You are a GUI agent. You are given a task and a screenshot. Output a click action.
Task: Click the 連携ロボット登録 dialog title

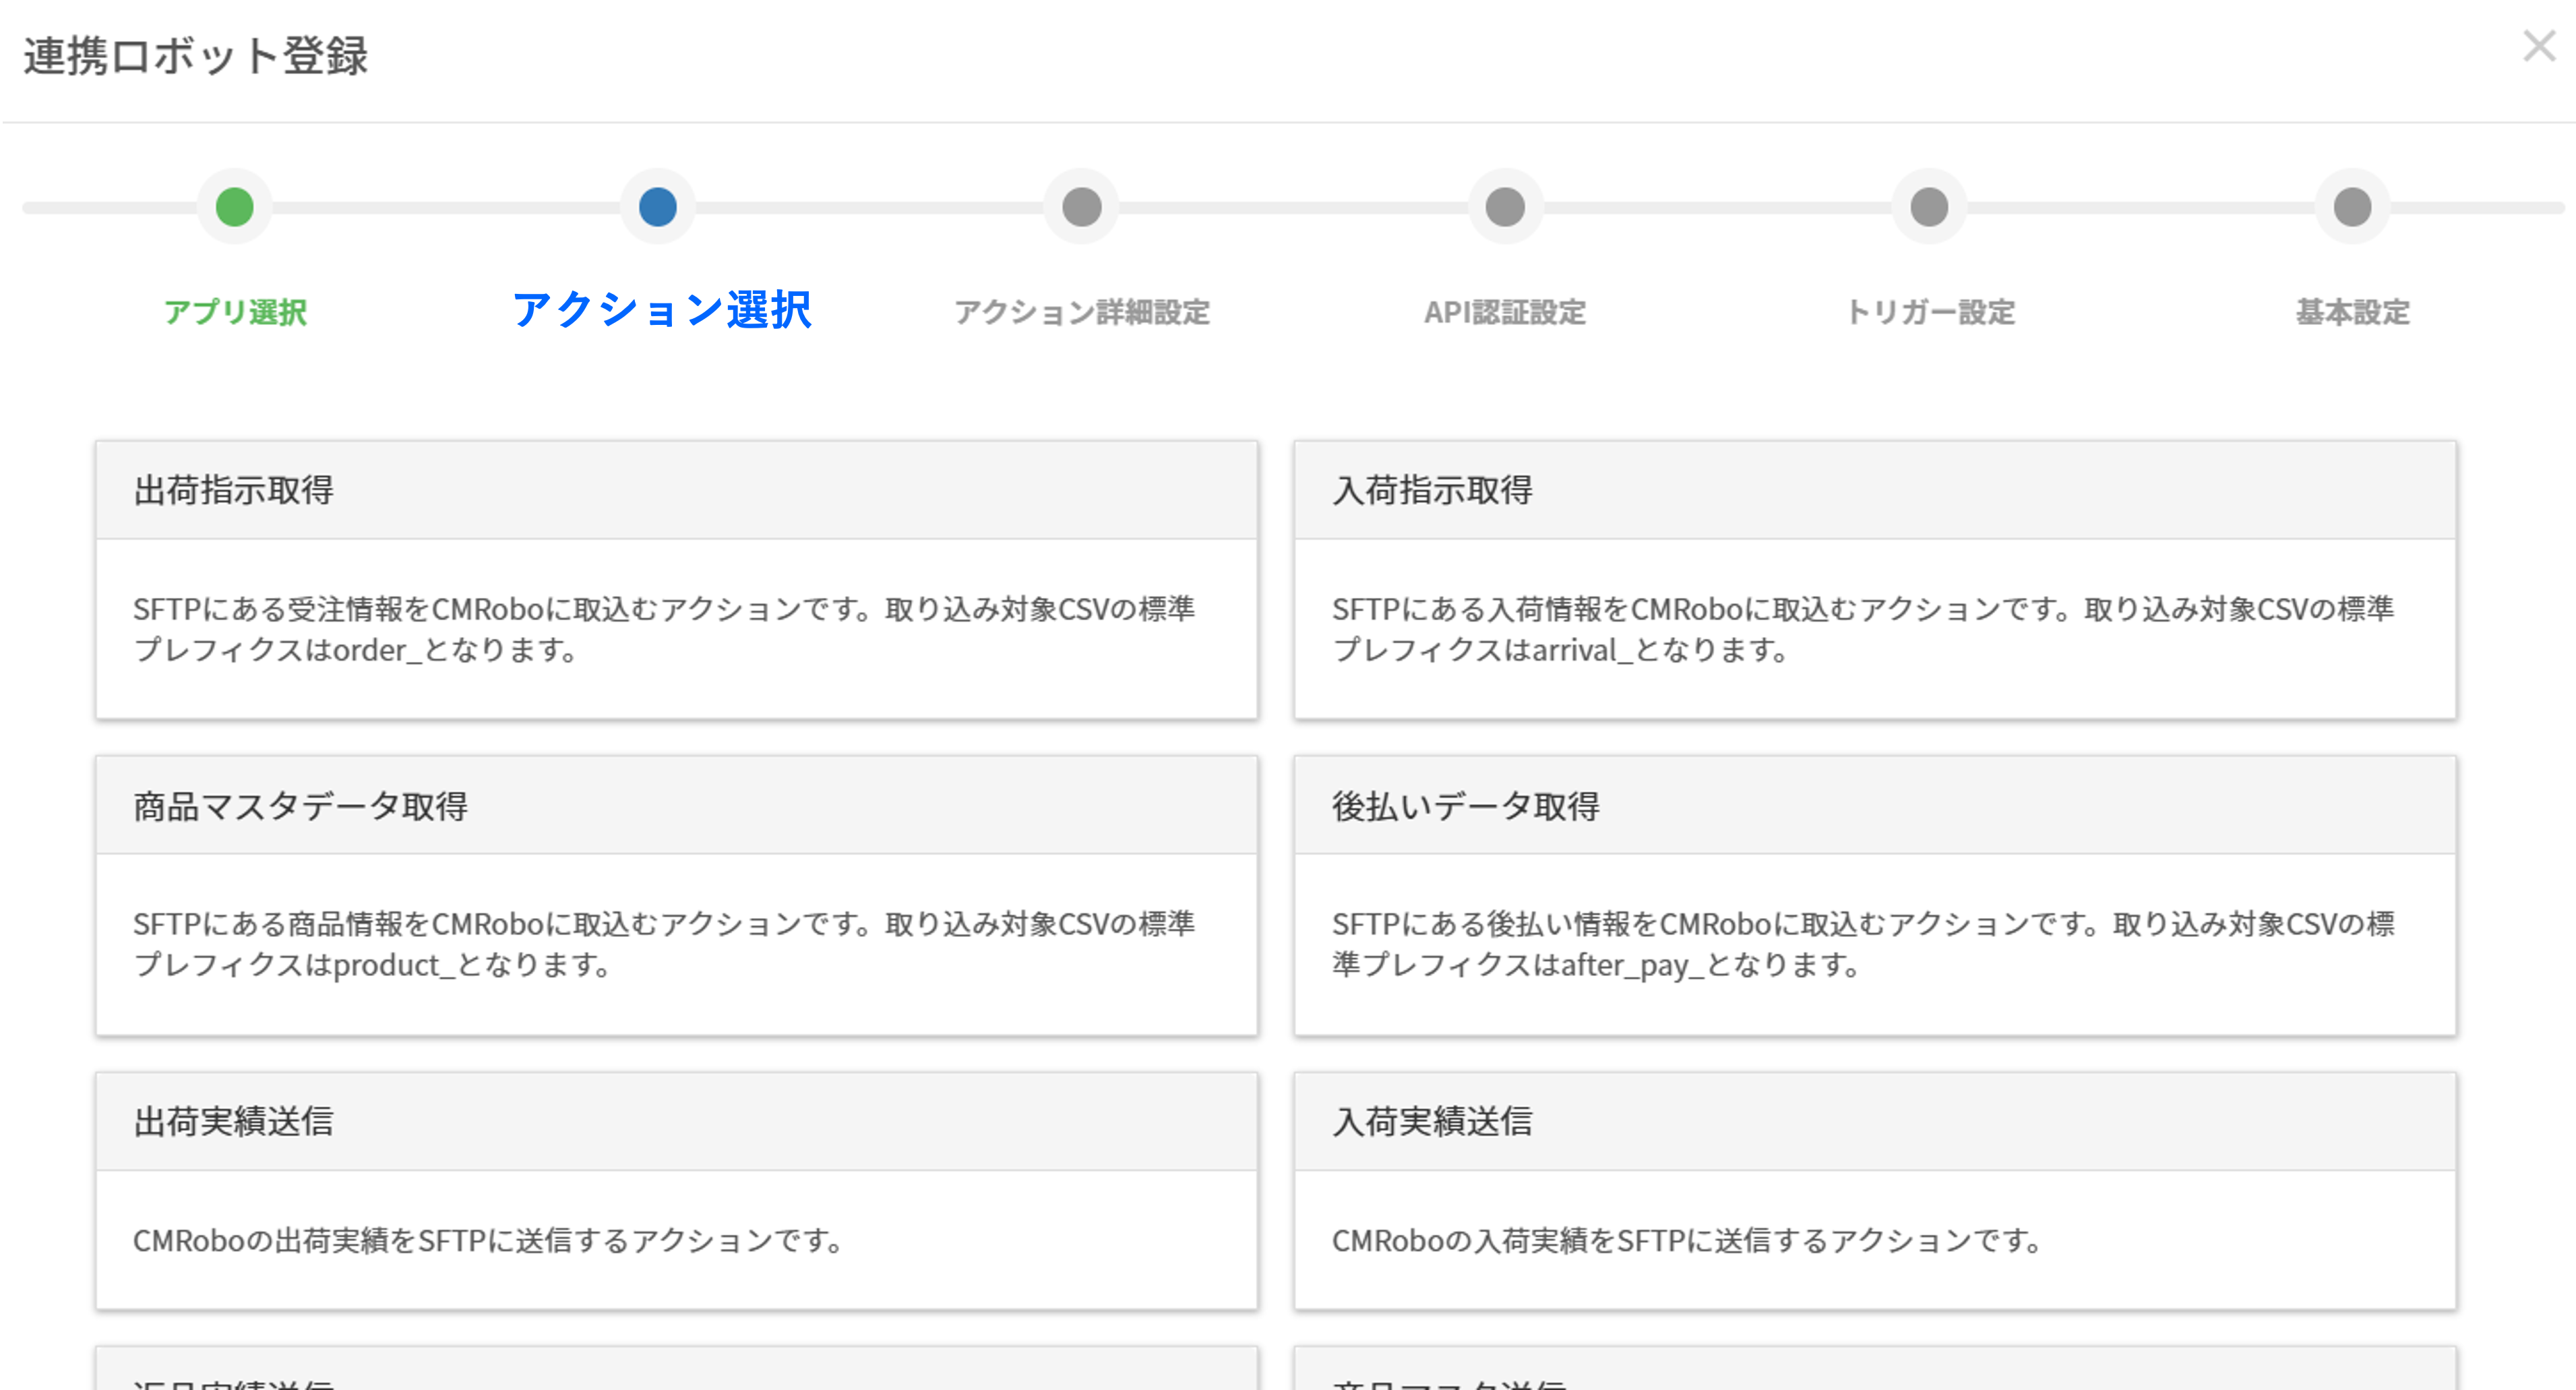coord(196,56)
